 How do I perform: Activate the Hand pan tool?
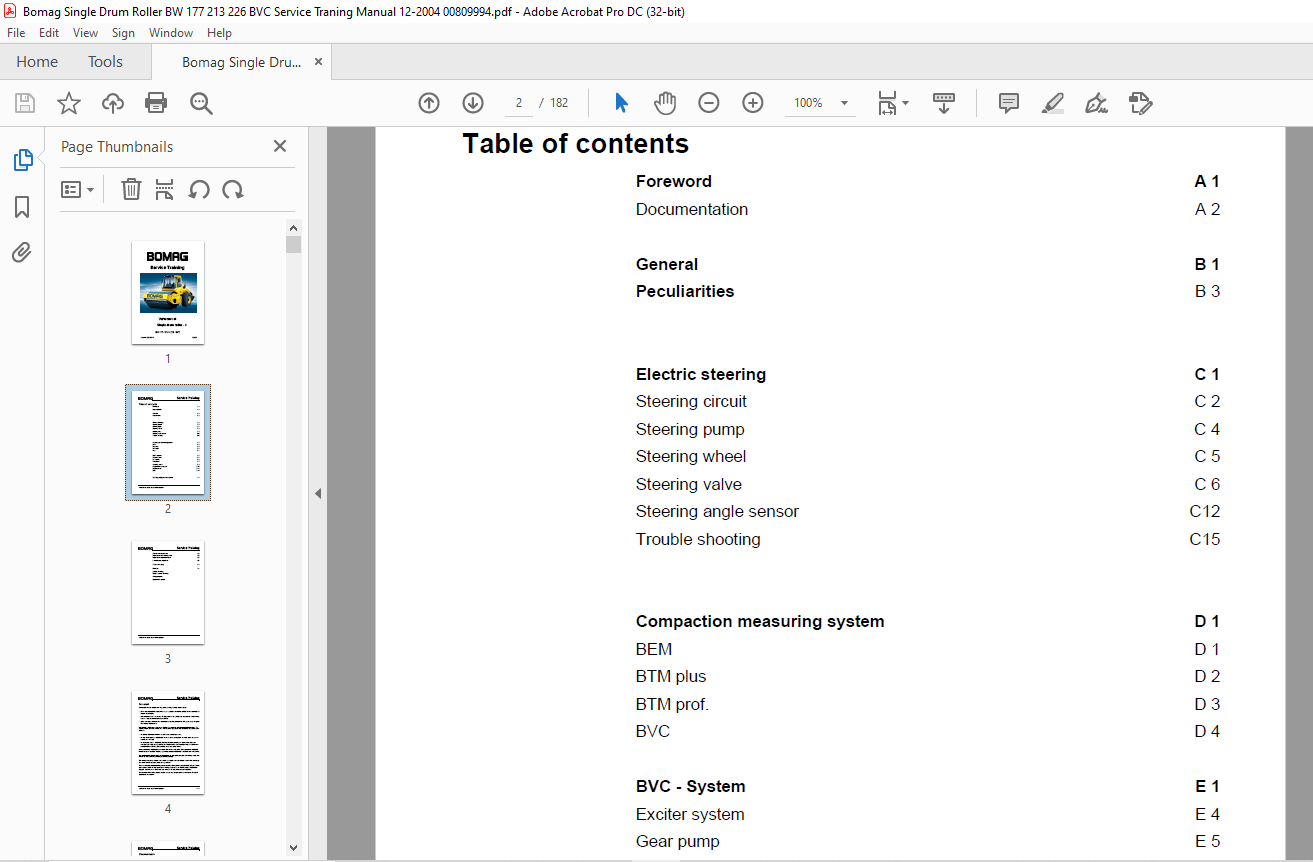[x=665, y=103]
